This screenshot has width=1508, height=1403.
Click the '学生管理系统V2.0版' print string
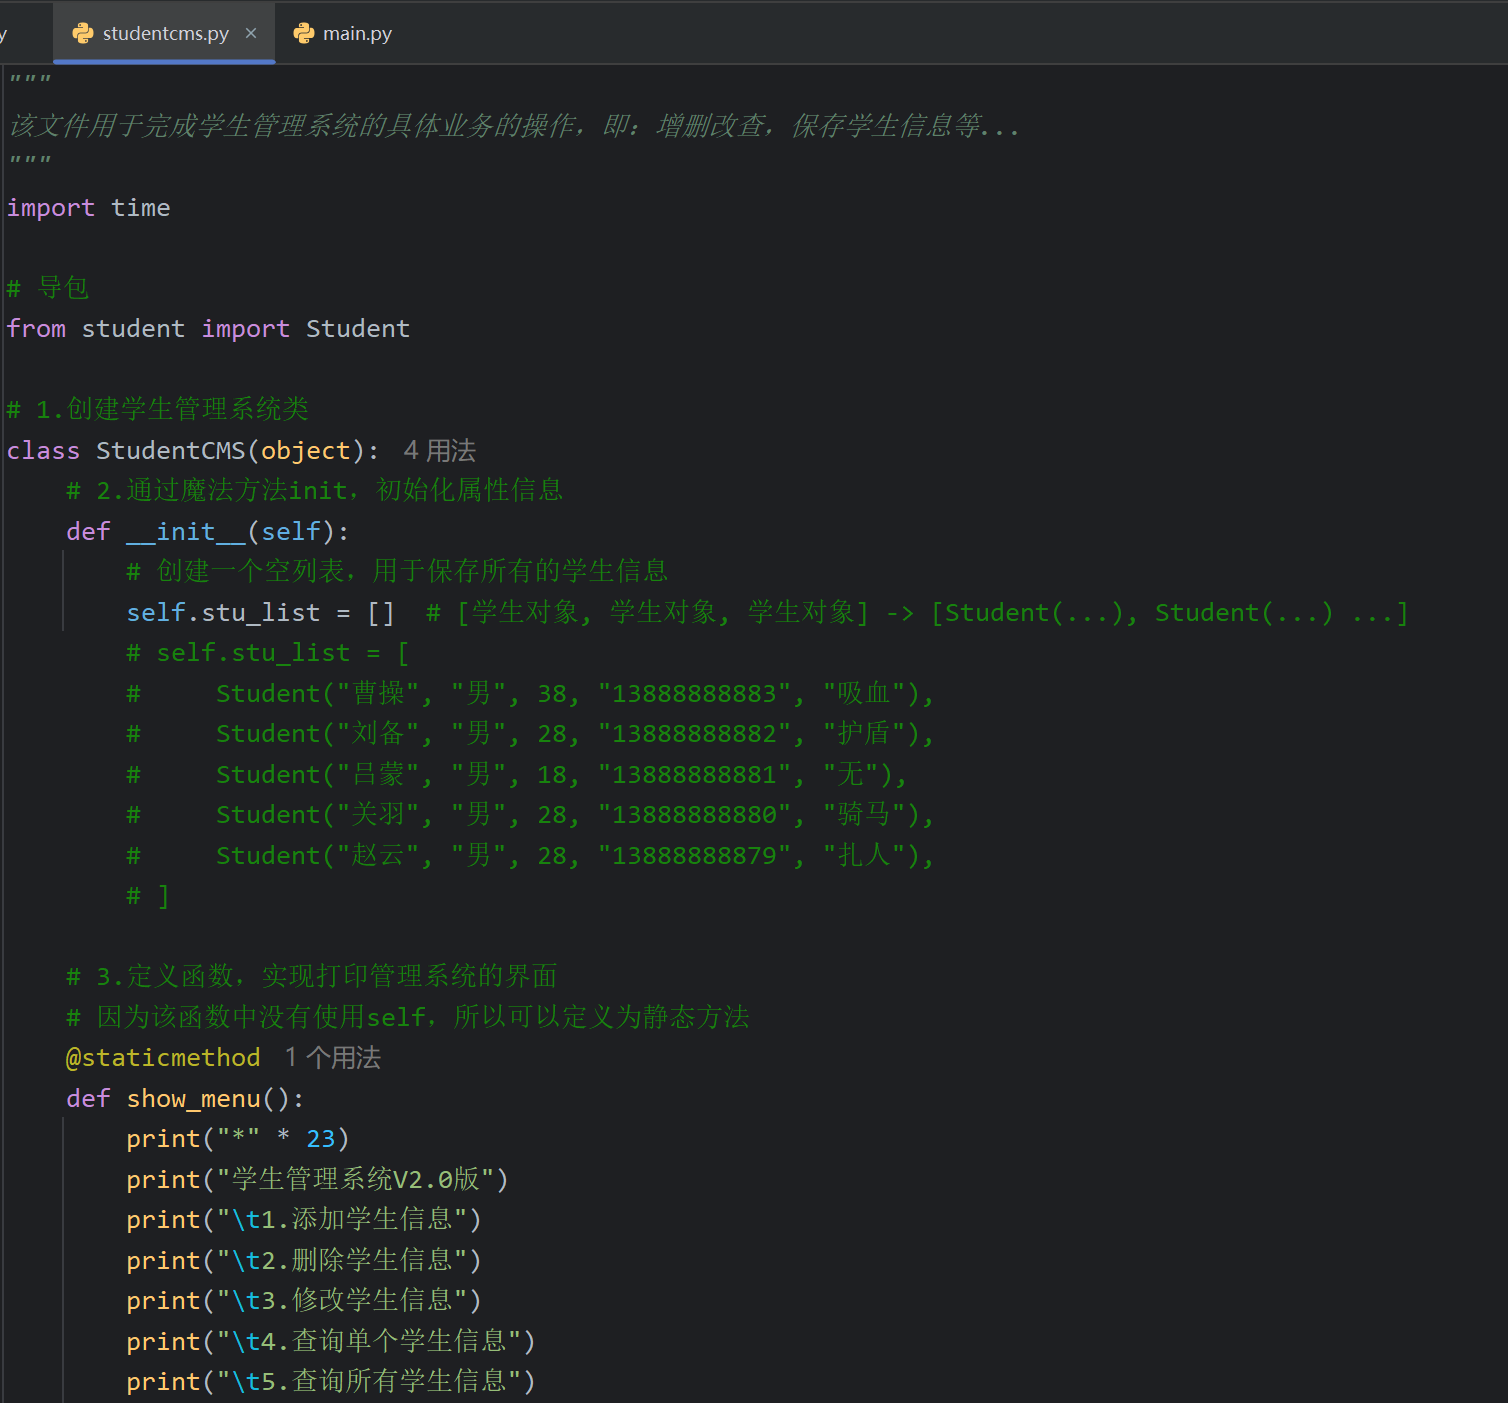[x=355, y=1180]
